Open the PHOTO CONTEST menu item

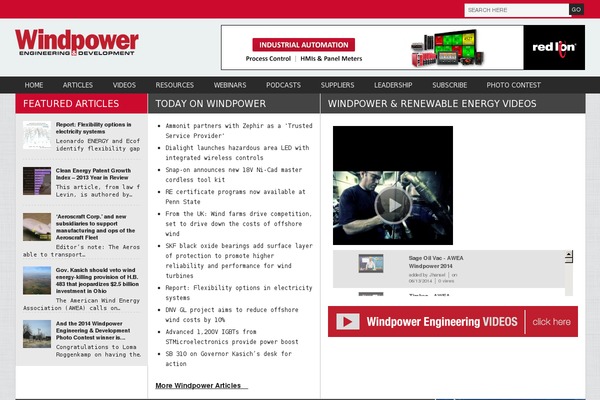click(514, 85)
